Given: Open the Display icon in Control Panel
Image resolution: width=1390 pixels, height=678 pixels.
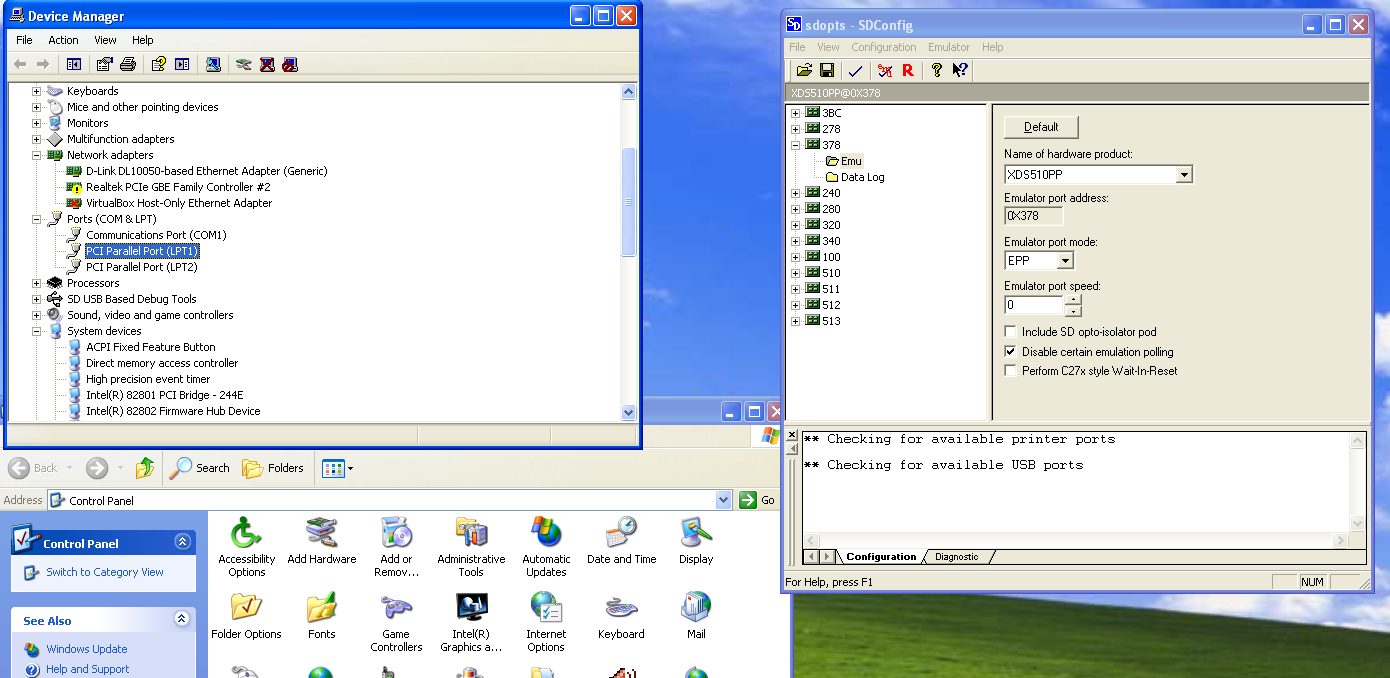Looking at the screenshot, I should [696, 540].
